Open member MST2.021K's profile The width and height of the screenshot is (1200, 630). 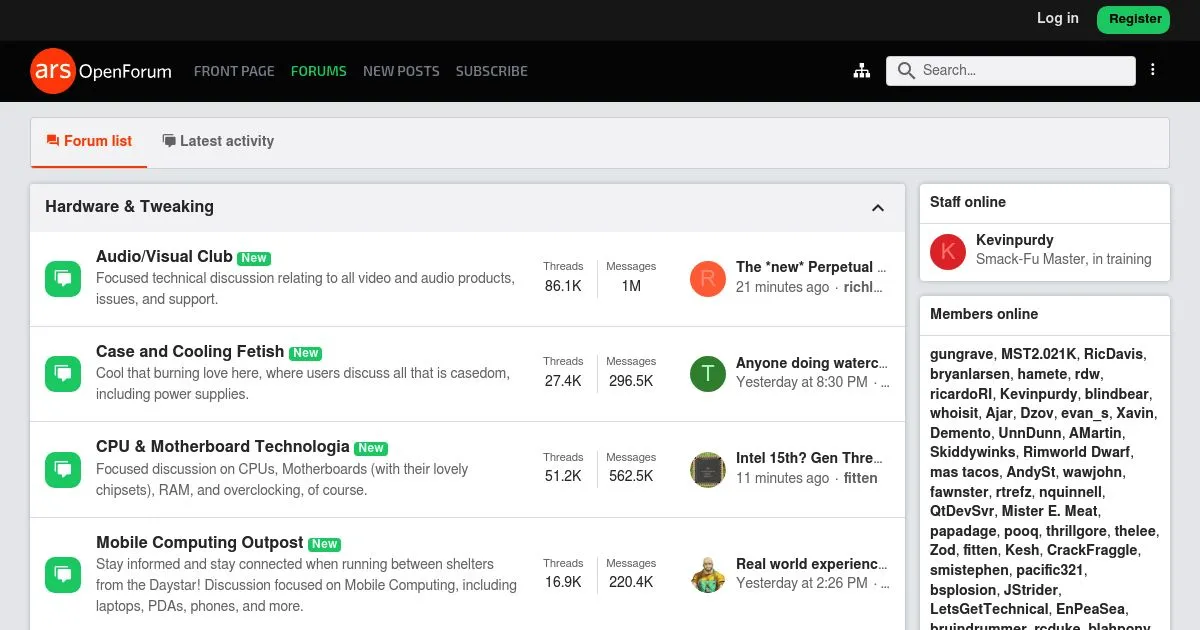[x=1039, y=354]
